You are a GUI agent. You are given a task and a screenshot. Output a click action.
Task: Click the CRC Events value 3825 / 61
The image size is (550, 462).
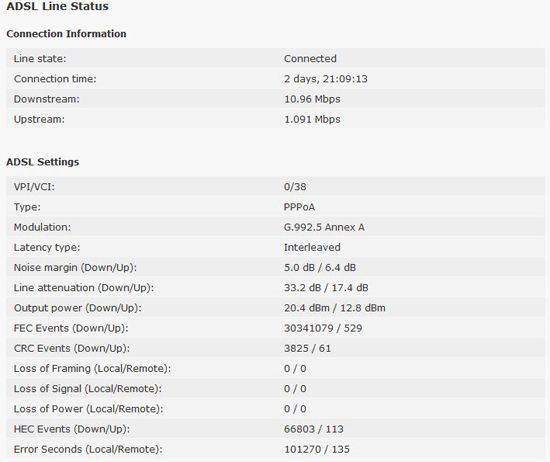tap(307, 348)
